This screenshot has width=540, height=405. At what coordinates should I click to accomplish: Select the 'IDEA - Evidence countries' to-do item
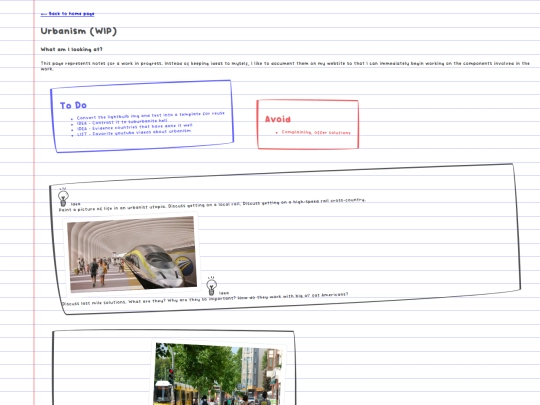tap(135, 127)
